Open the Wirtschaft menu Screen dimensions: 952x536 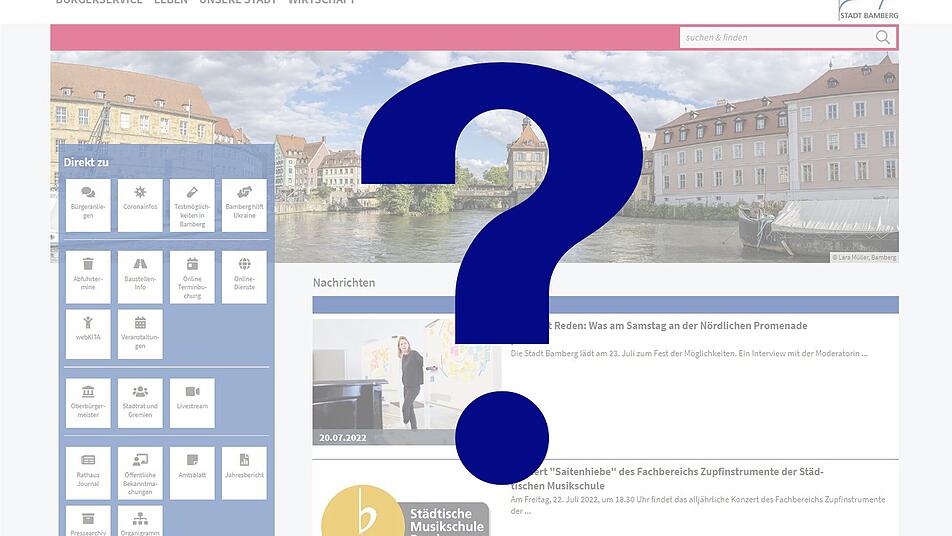coord(321,2)
